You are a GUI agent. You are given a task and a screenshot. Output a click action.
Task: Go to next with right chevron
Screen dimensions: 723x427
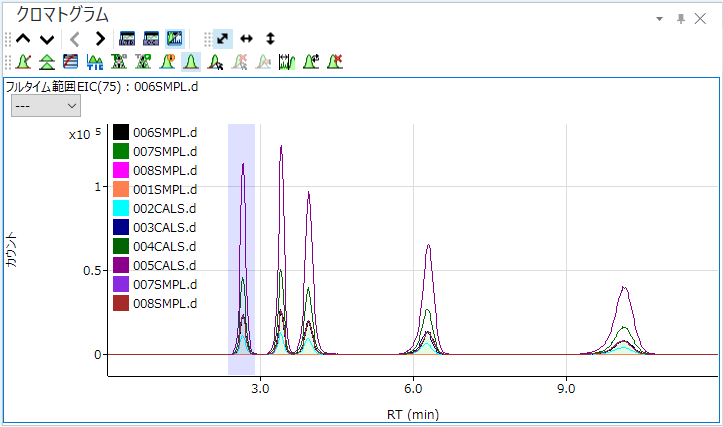tap(100, 39)
